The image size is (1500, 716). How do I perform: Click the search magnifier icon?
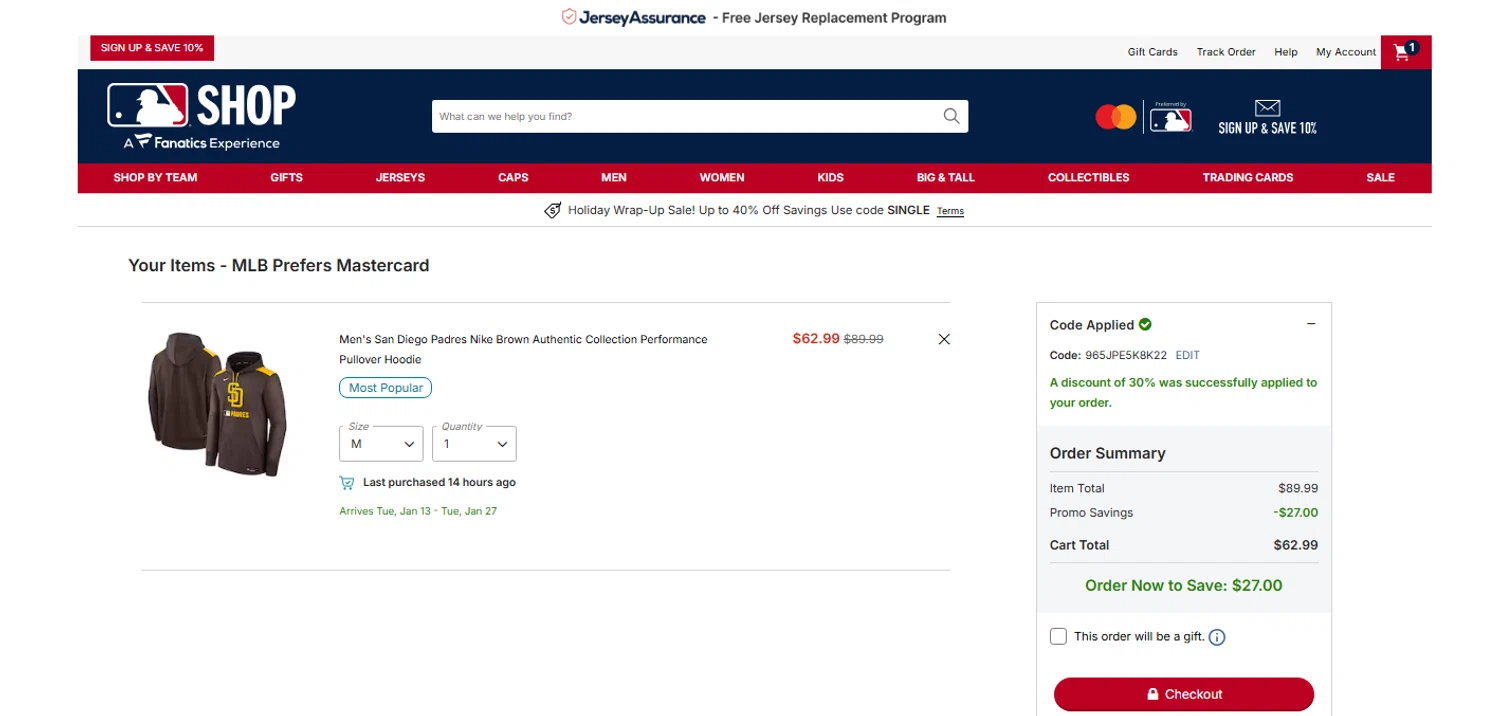click(951, 116)
